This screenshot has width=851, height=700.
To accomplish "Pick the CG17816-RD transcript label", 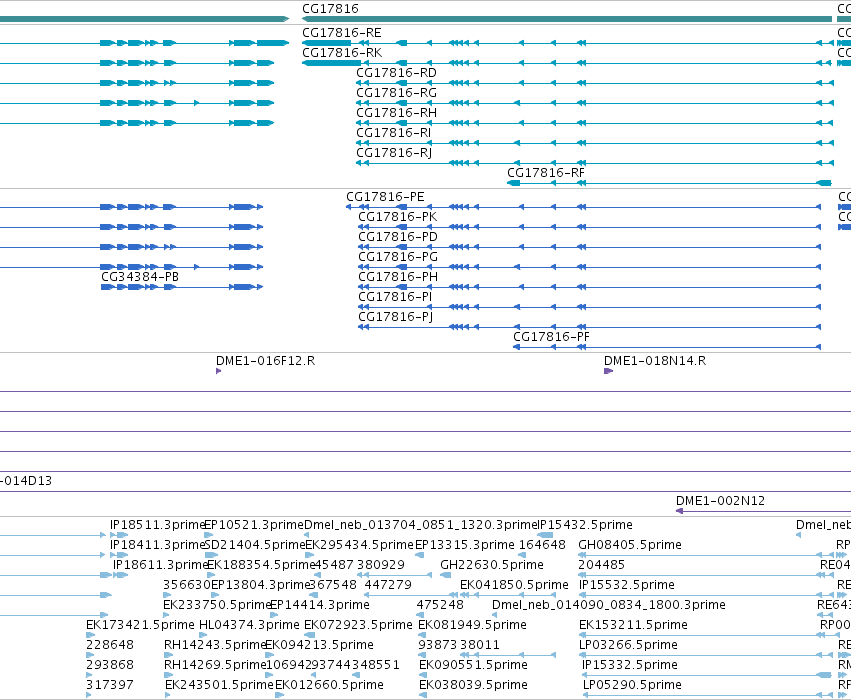I will point(396,73).
